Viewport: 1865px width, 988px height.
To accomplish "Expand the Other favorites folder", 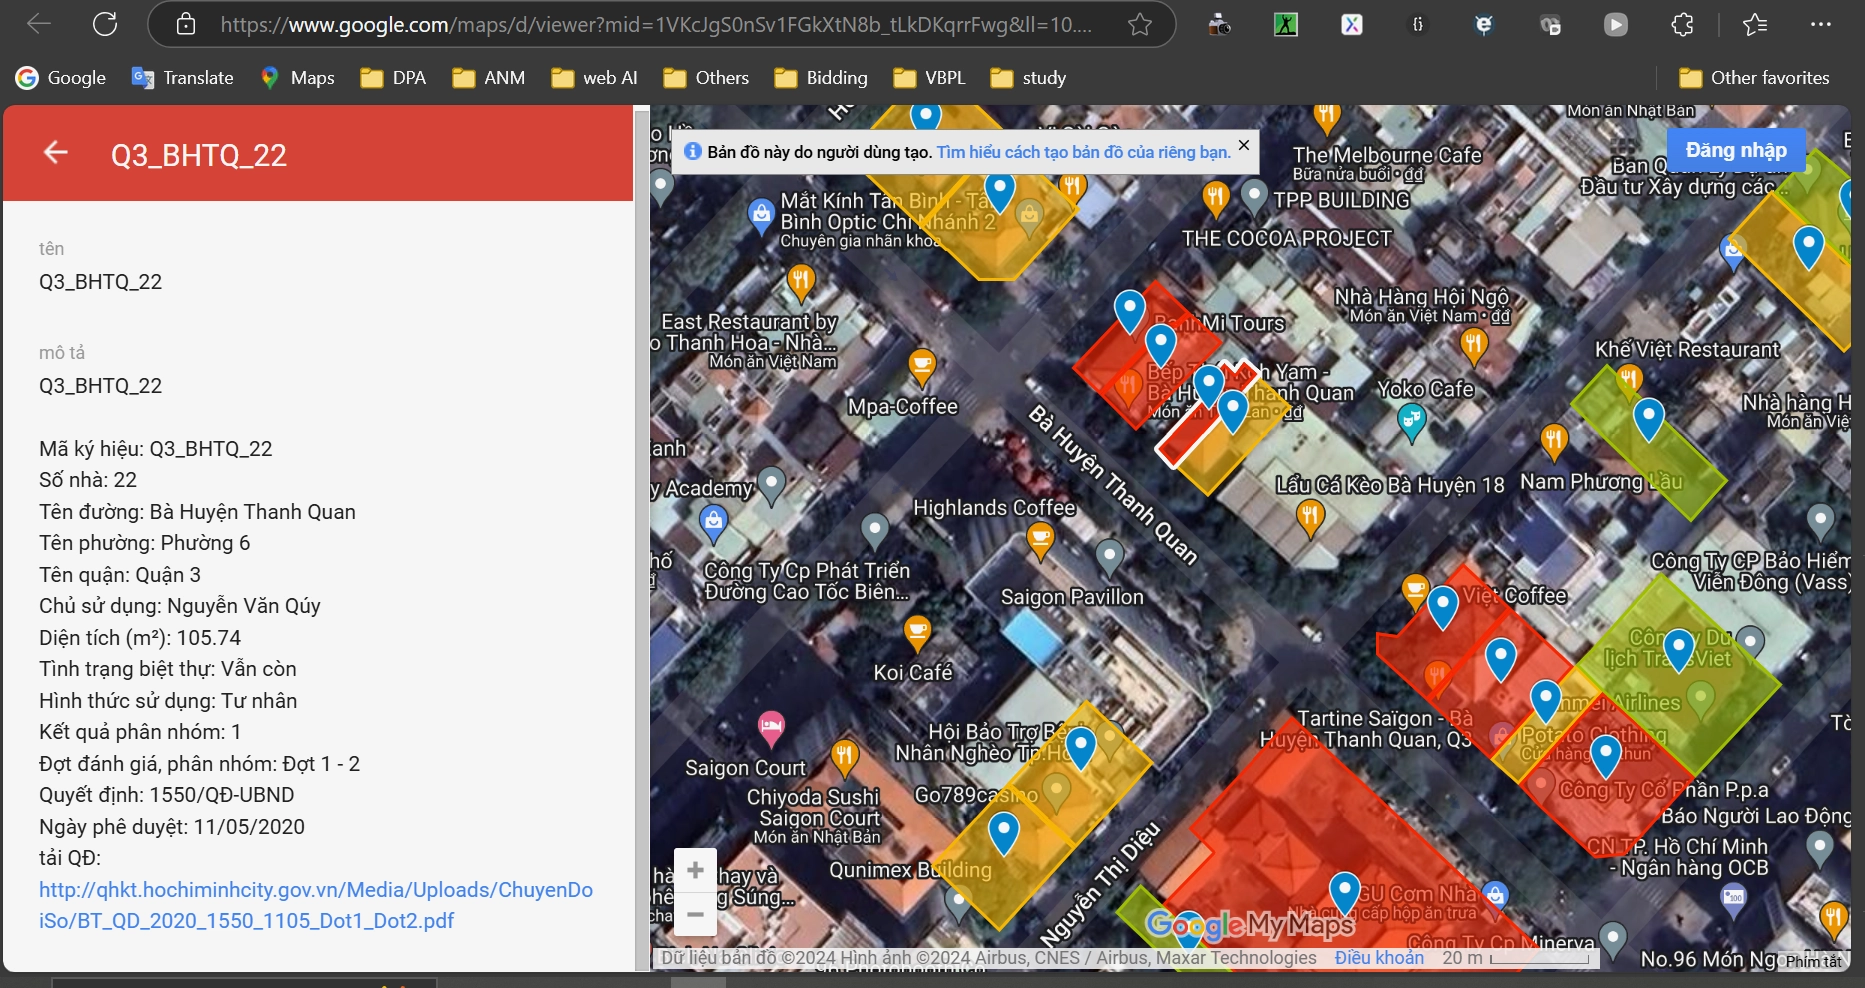I will tap(1755, 78).
